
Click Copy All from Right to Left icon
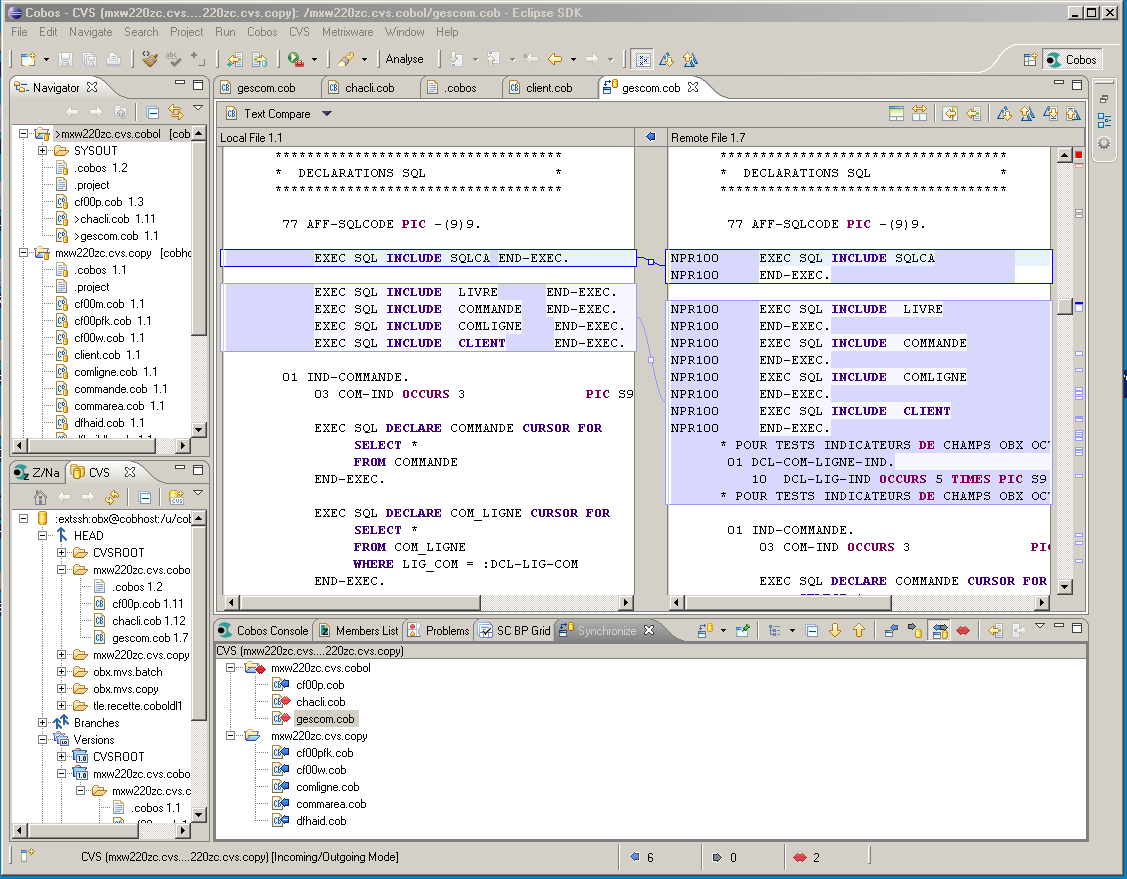click(950, 114)
